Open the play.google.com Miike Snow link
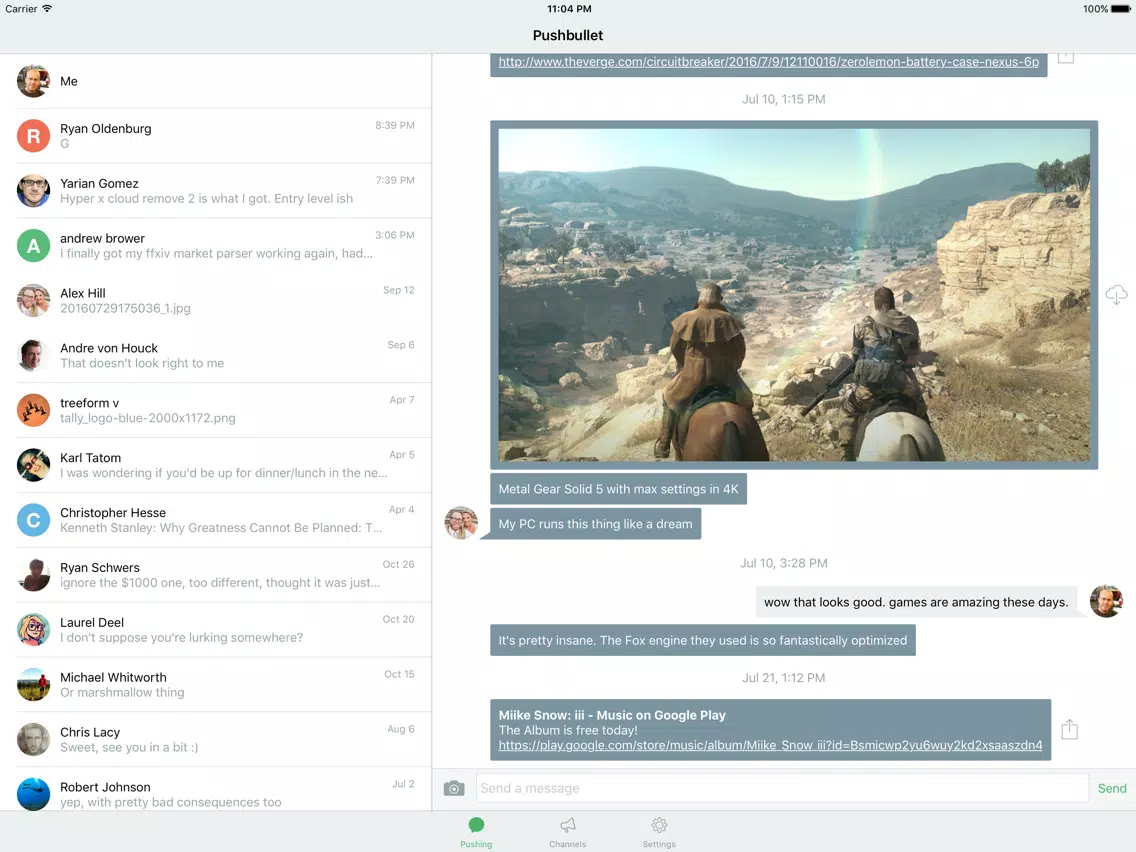The image size is (1136, 852). pyautogui.click(x=770, y=745)
